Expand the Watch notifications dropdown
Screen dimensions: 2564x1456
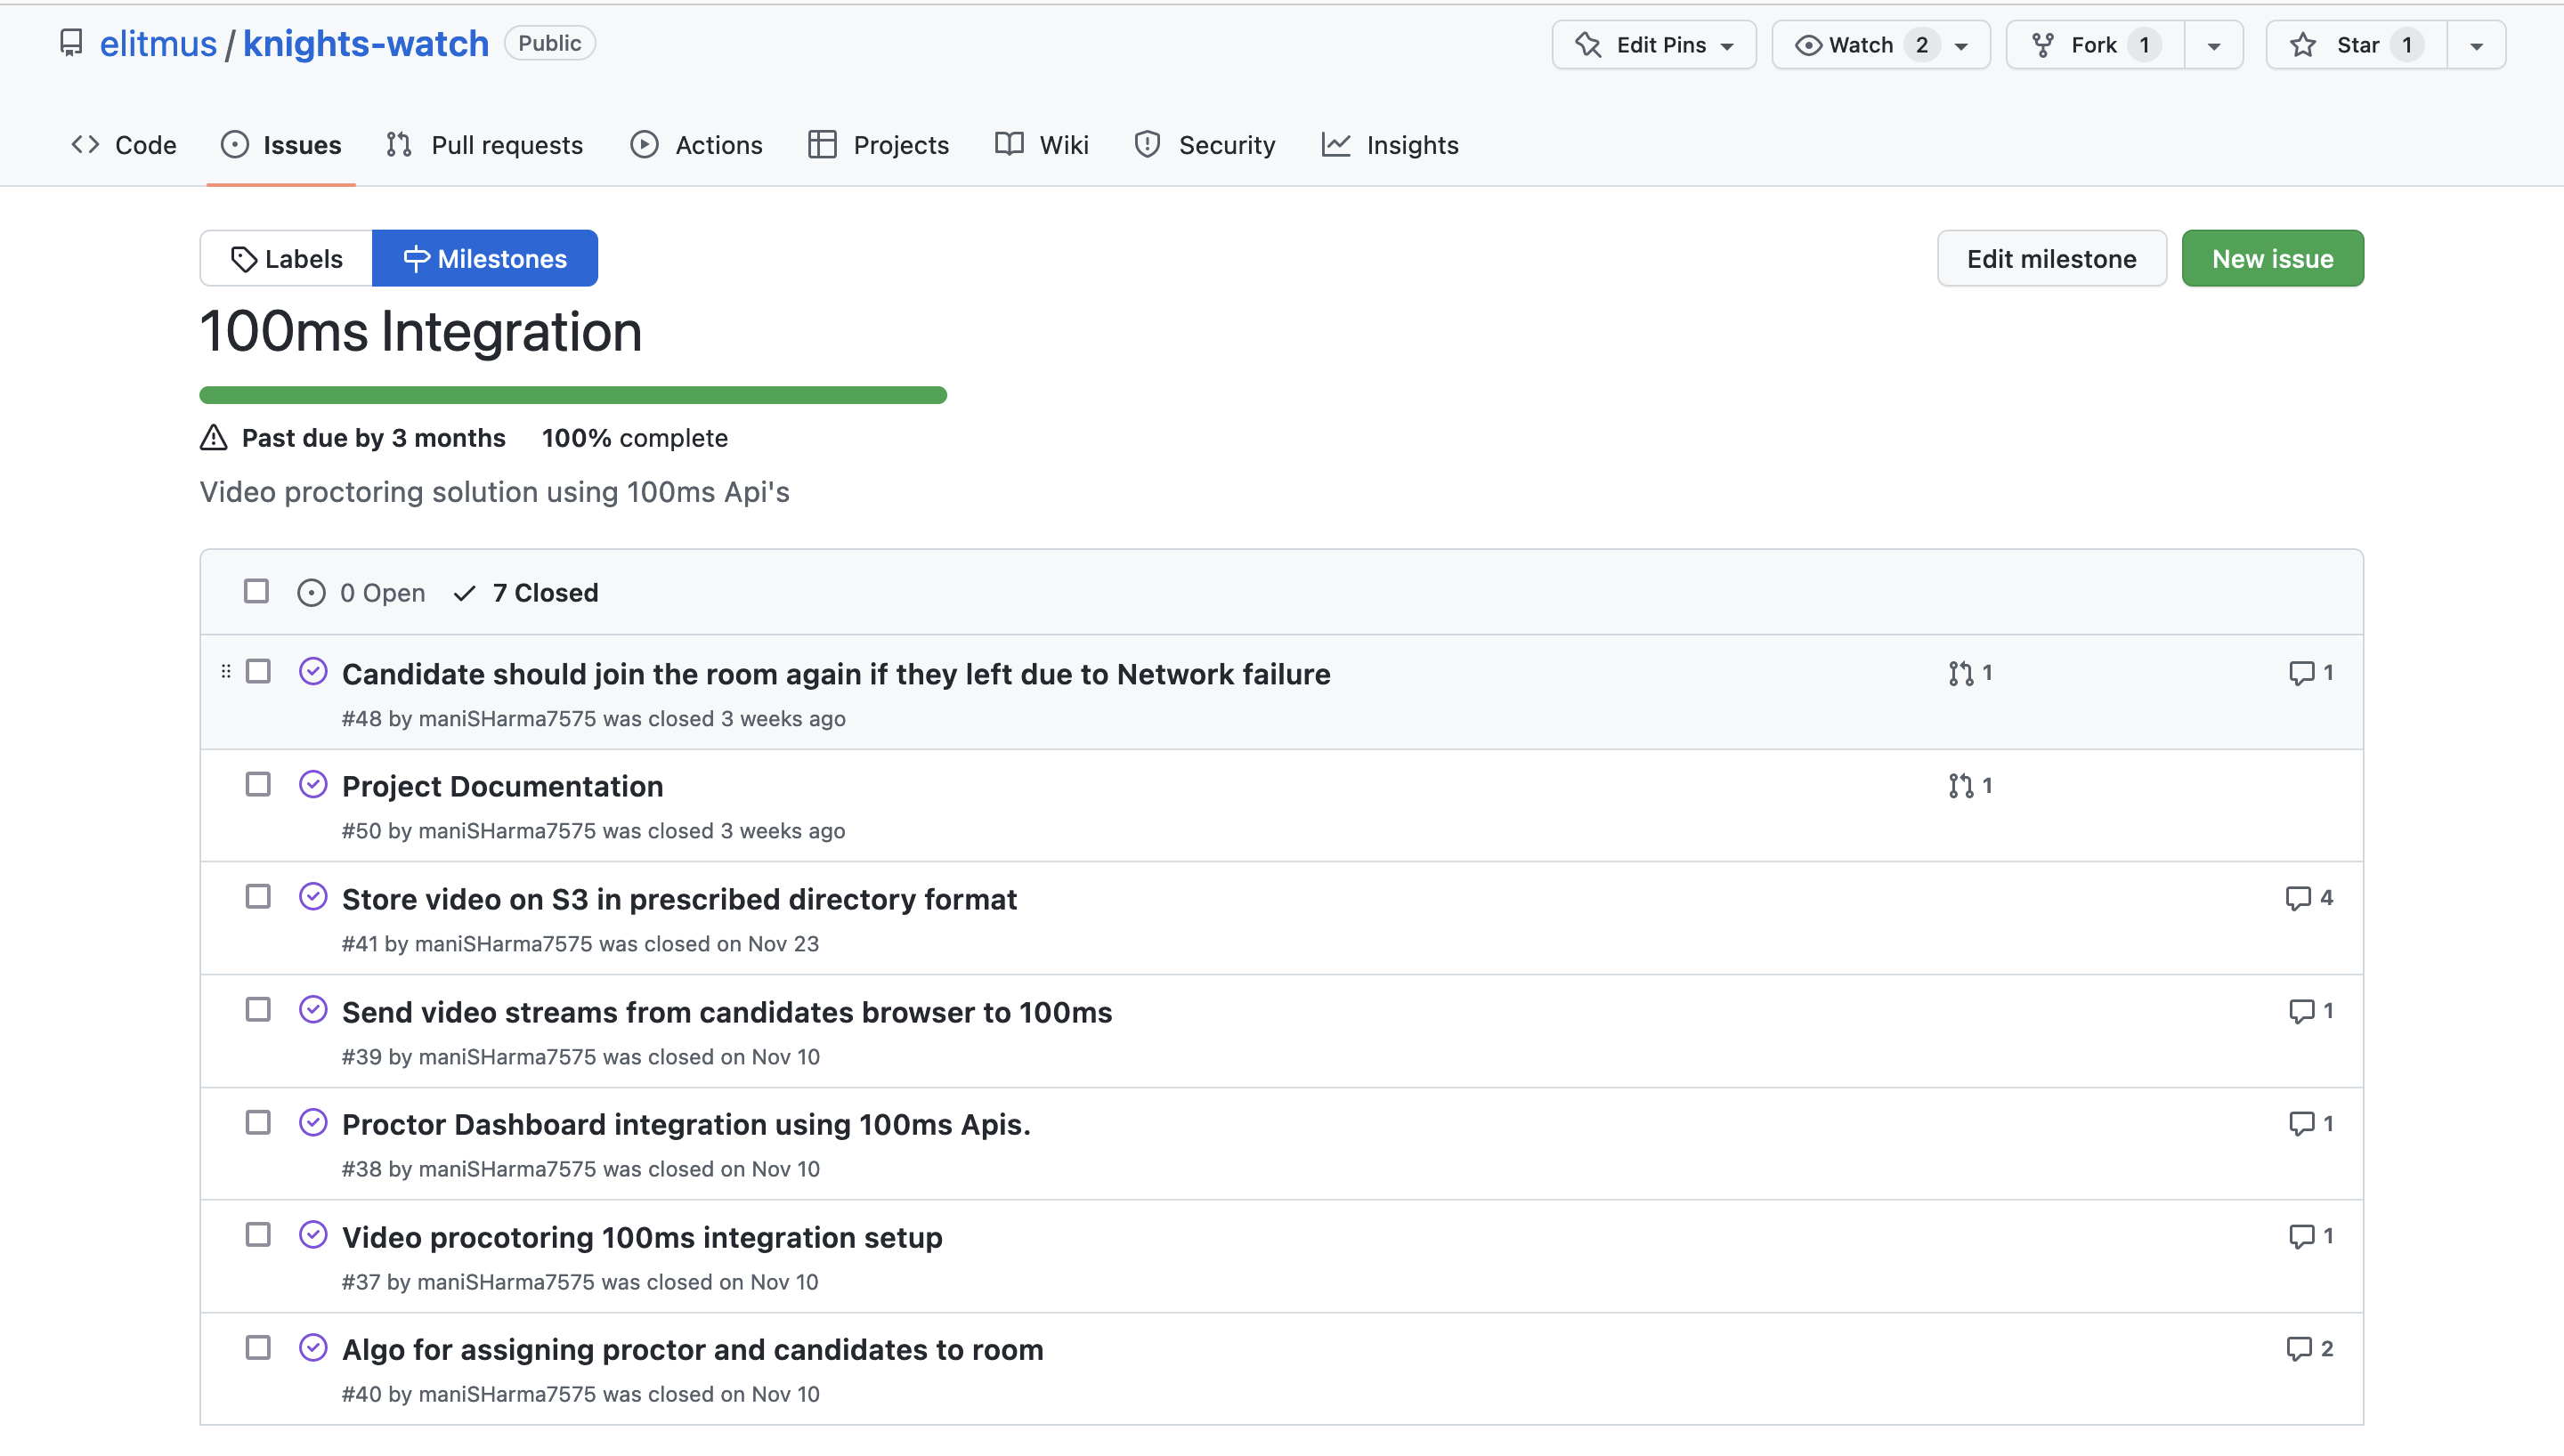coord(1961,46)
